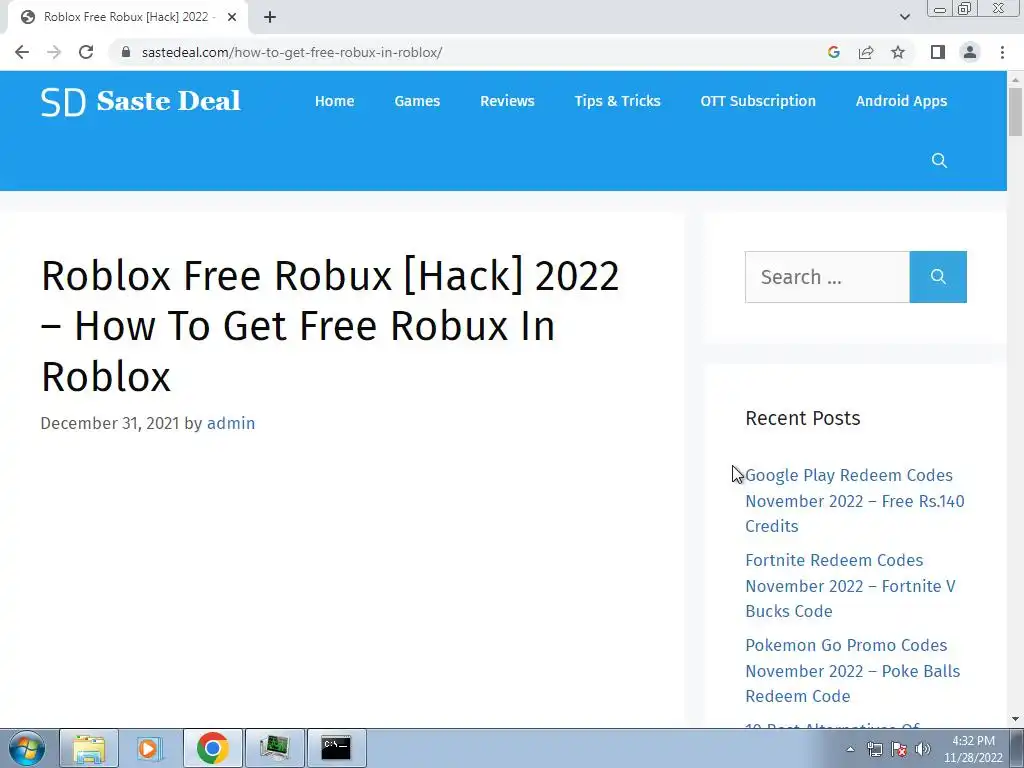Submit search with blue magnifier button

click(938, 277)
